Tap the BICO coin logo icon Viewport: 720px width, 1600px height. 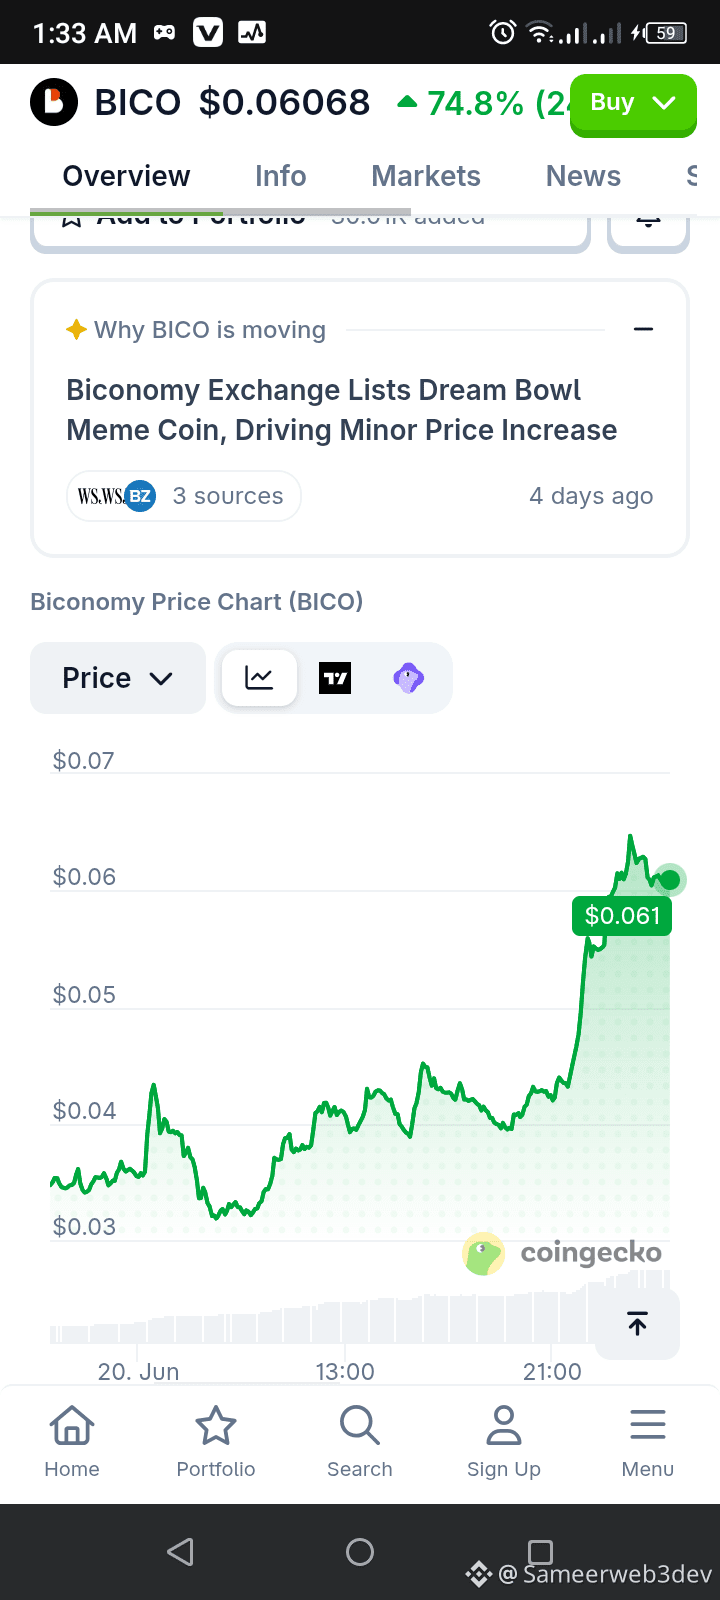point(54,102)
